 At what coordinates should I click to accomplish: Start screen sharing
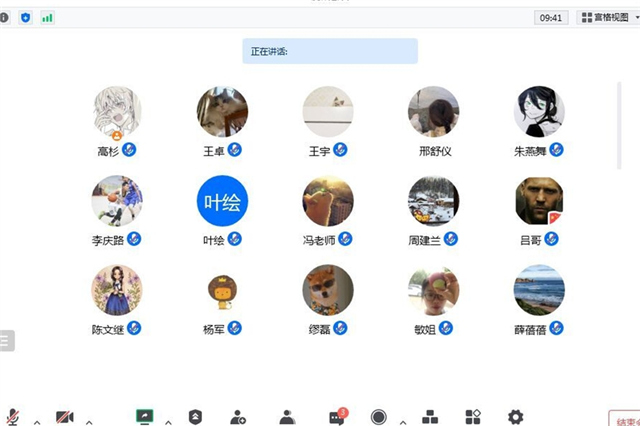tap(145, 417)
